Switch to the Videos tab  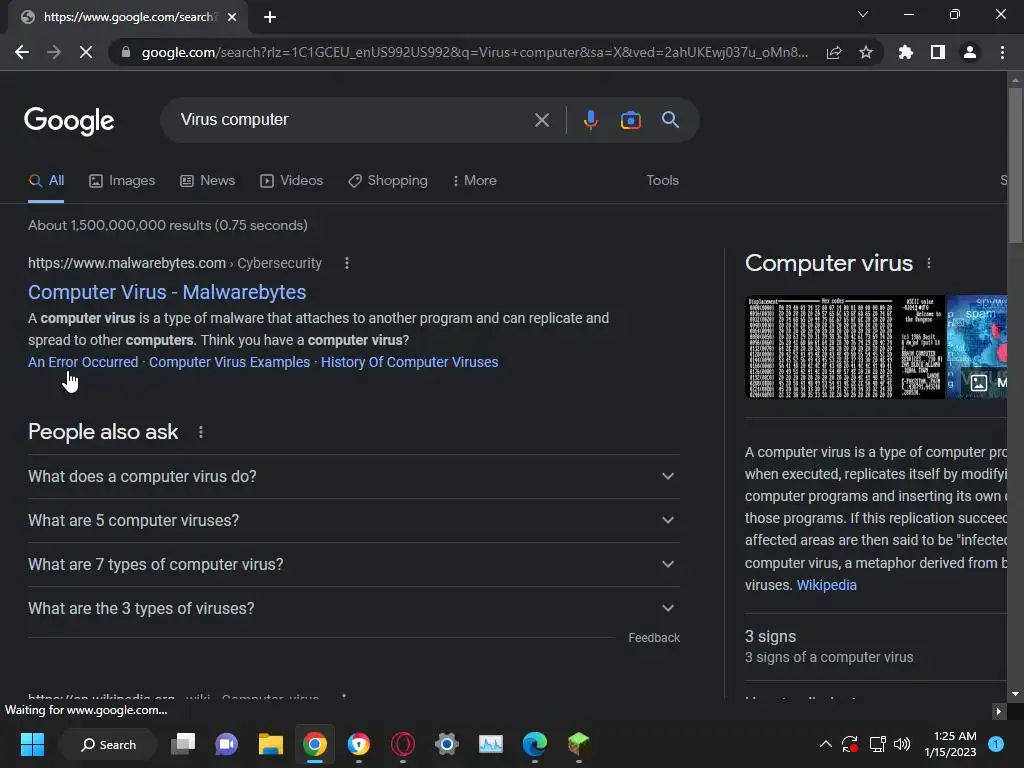point(291,181)
